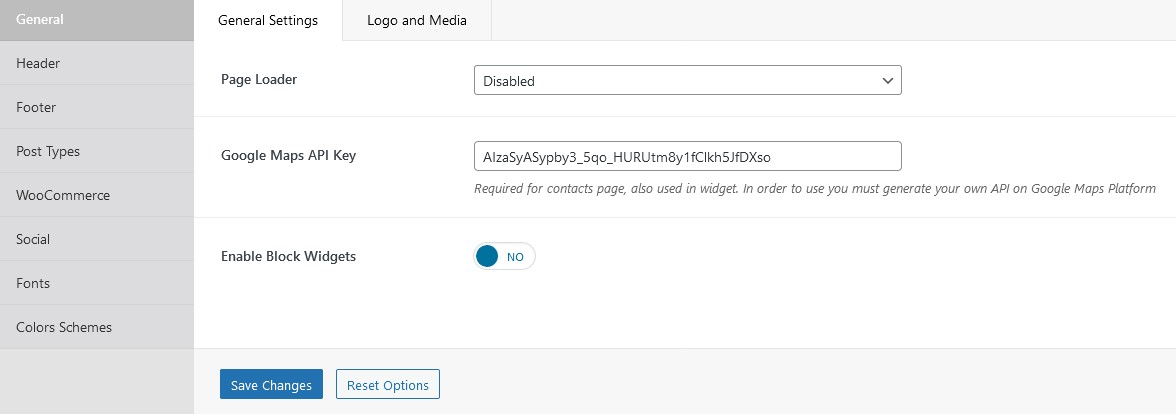Open the General settings section
This screenshot has width=1176, height=414.
[x=97, y=20]
